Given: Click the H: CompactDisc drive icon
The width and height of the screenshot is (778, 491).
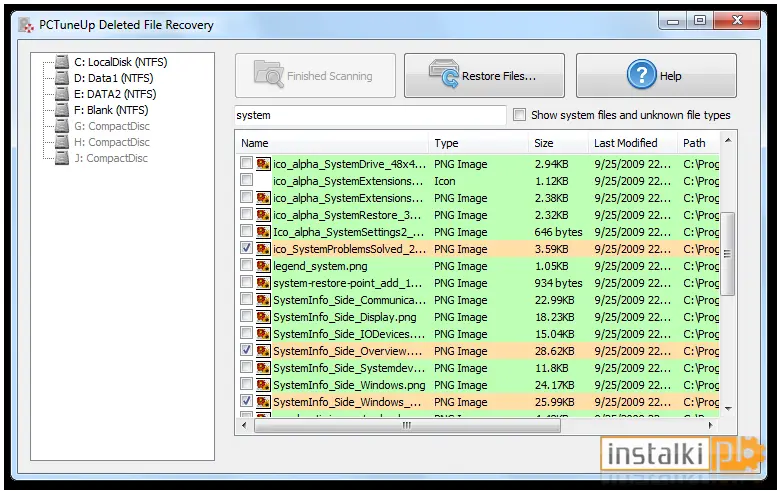Looking at the screenshot, I should (x=62, y=142).
